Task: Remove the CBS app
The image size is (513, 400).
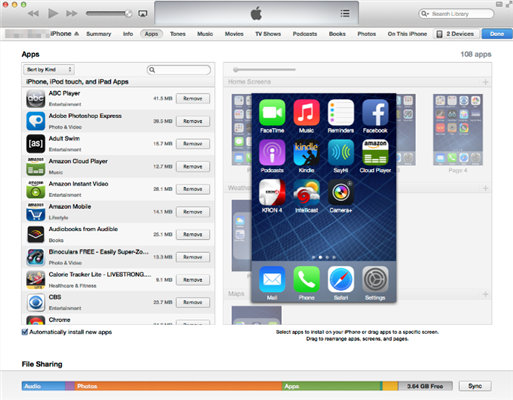Action: [193, 302]
